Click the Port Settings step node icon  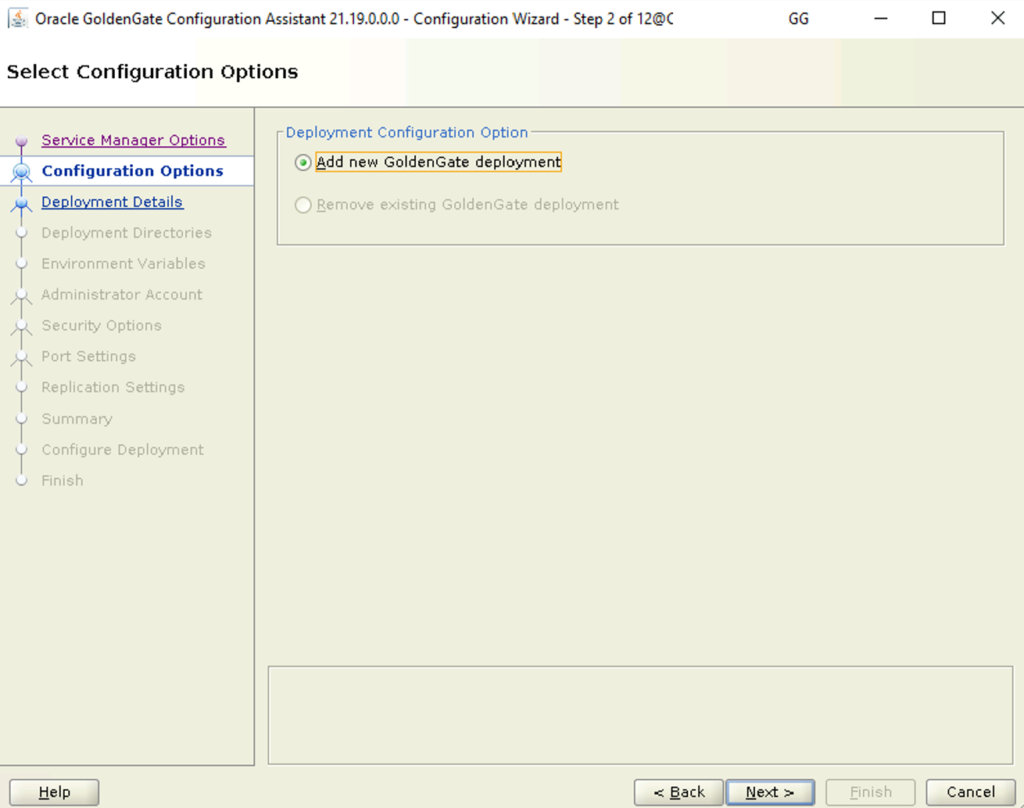tap(22, 357)
